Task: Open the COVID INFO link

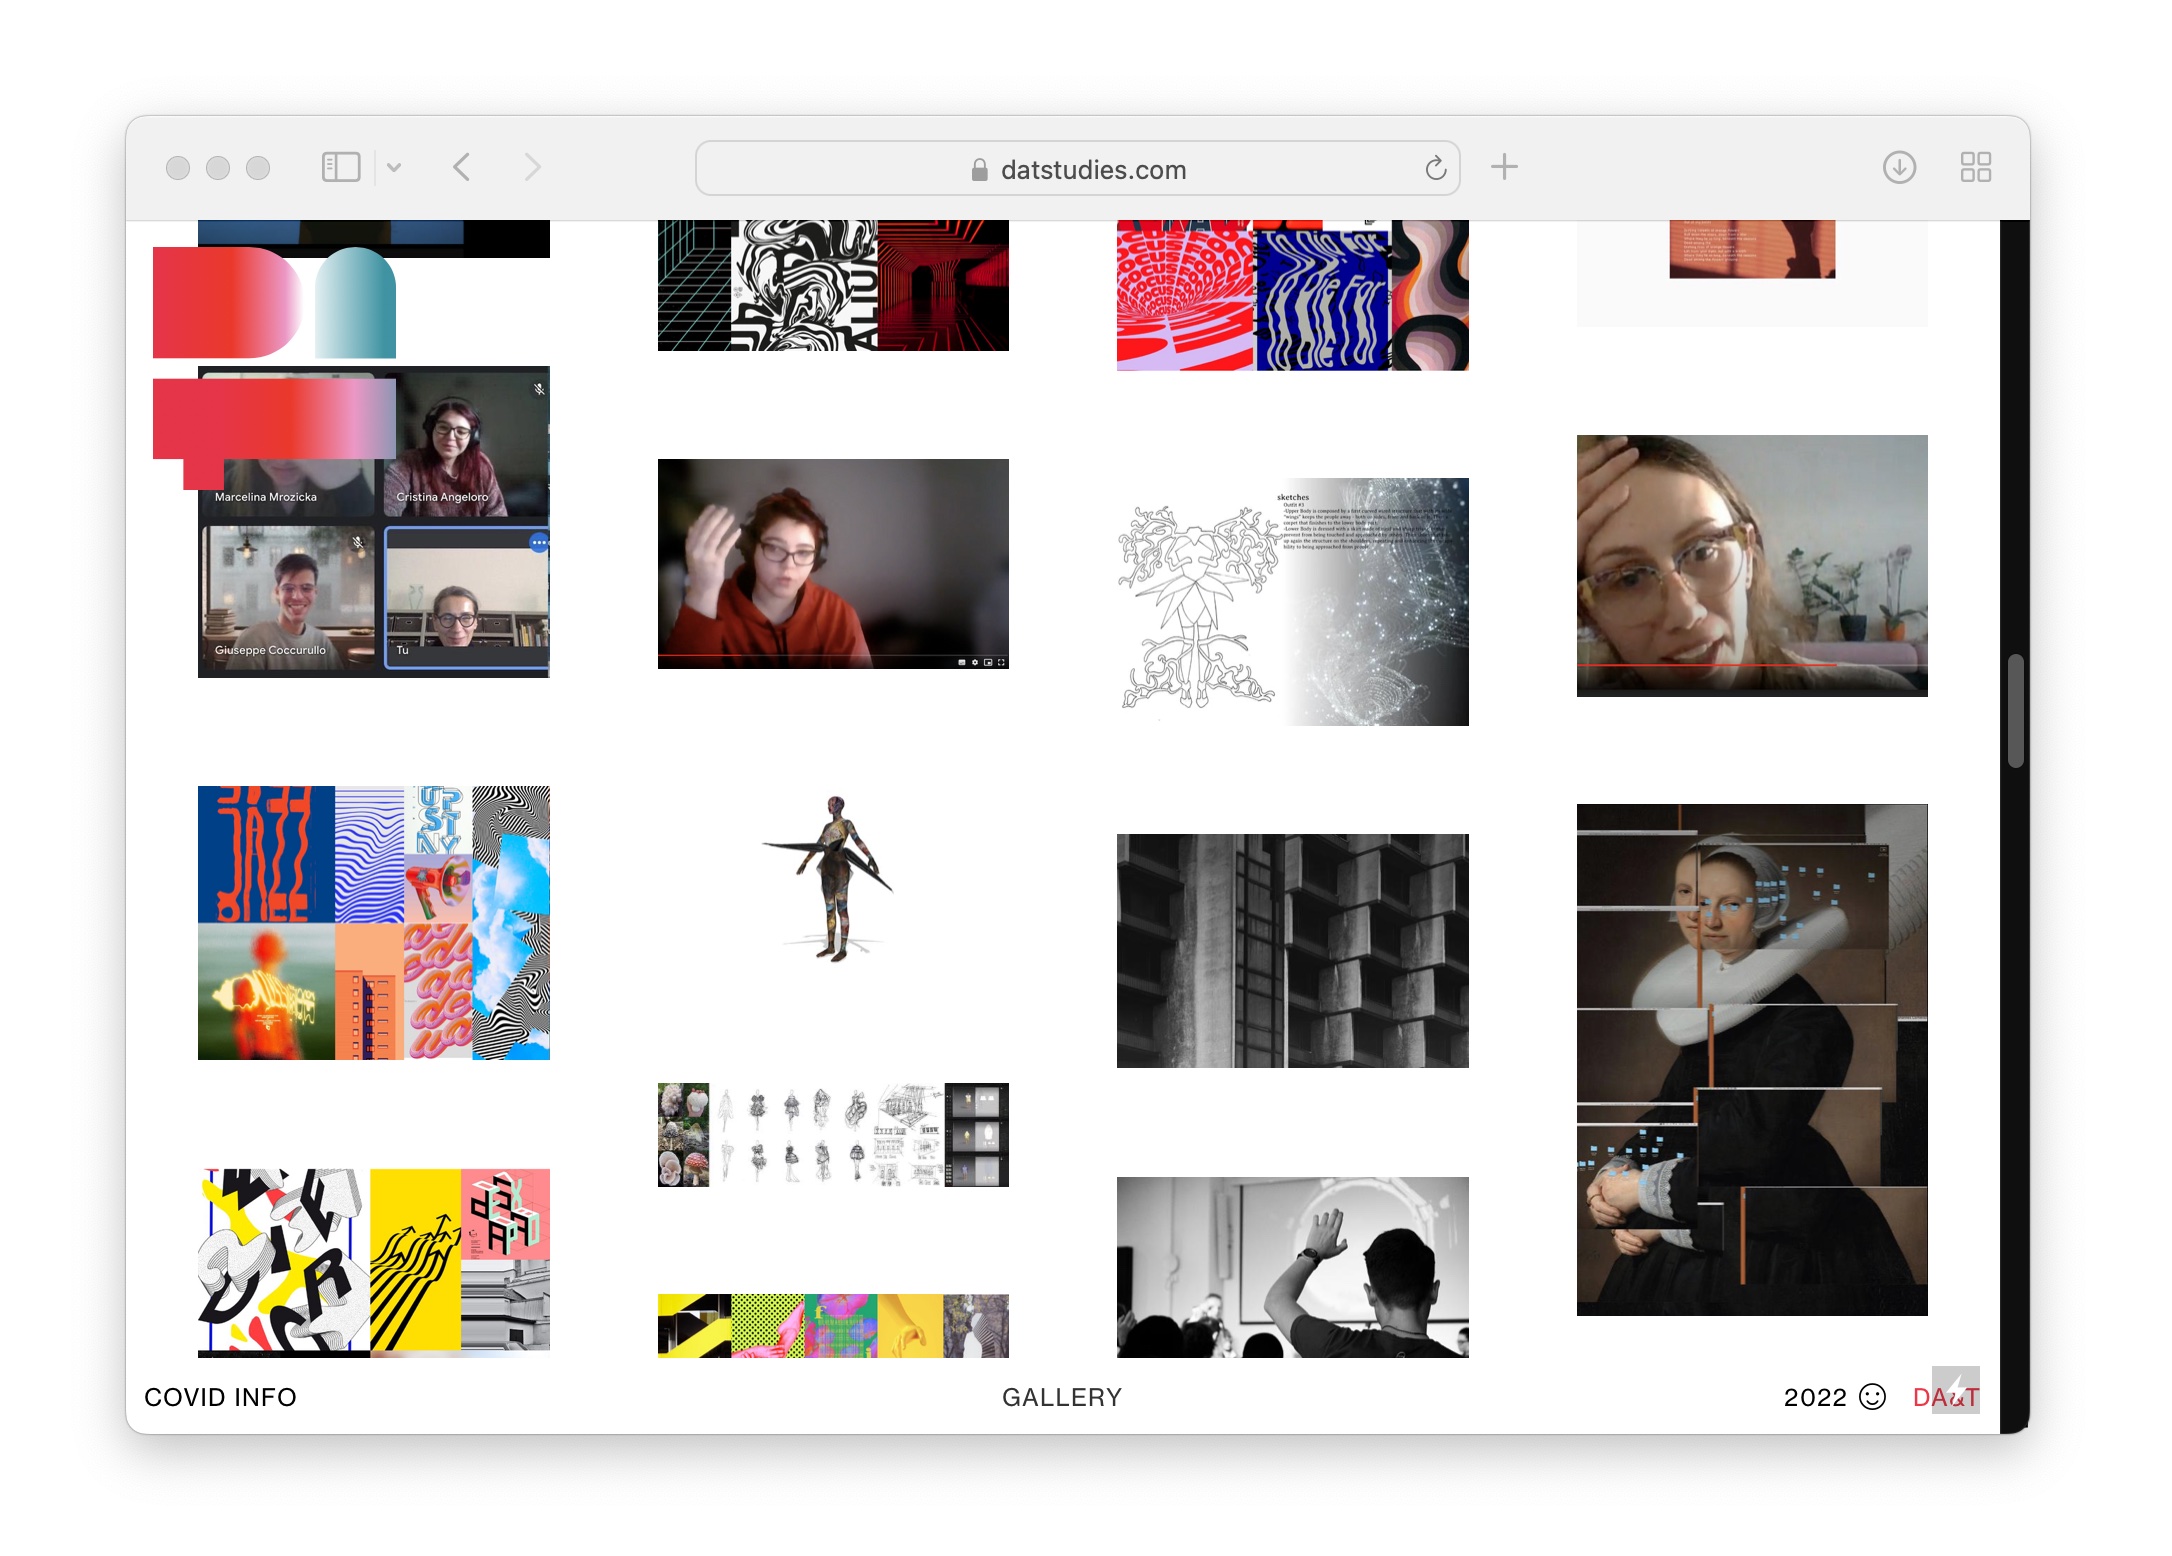Action: tap(220, 1397)
